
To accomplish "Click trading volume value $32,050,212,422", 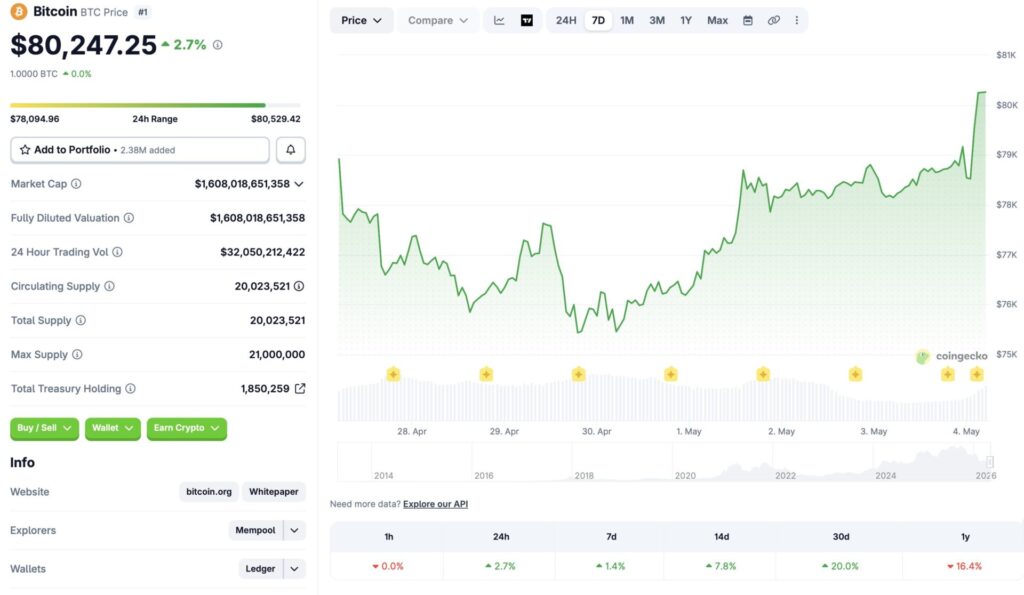I will coord(263,251).
